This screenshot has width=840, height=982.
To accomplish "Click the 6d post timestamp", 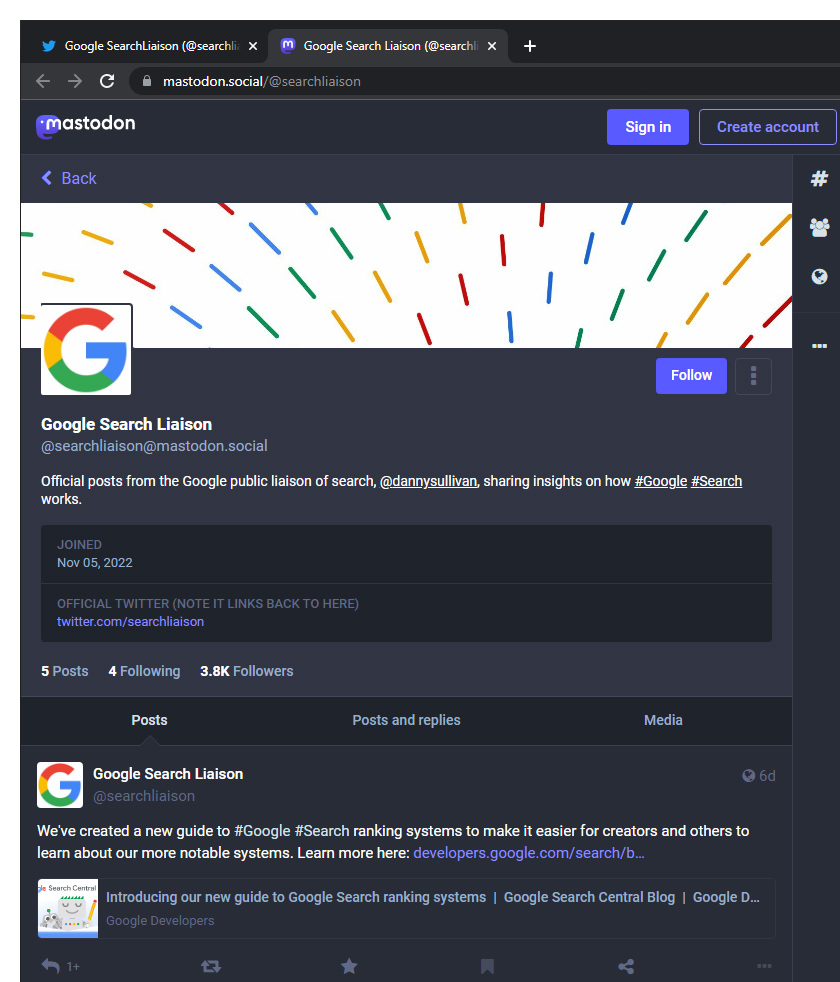I will click(x=767, y=776).
